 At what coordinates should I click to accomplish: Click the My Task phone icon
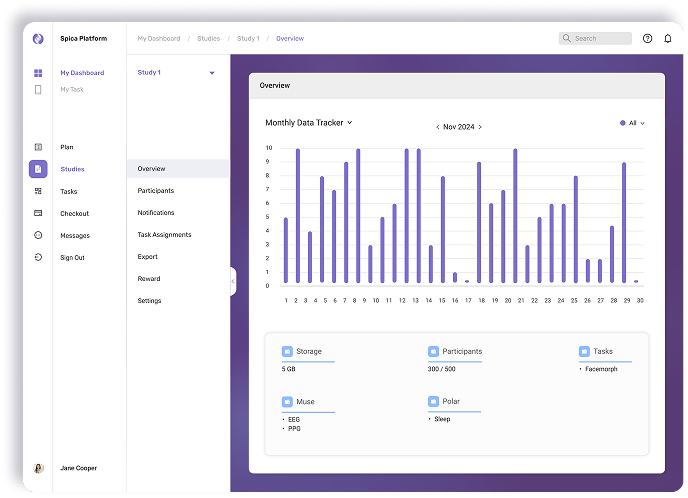38,90
